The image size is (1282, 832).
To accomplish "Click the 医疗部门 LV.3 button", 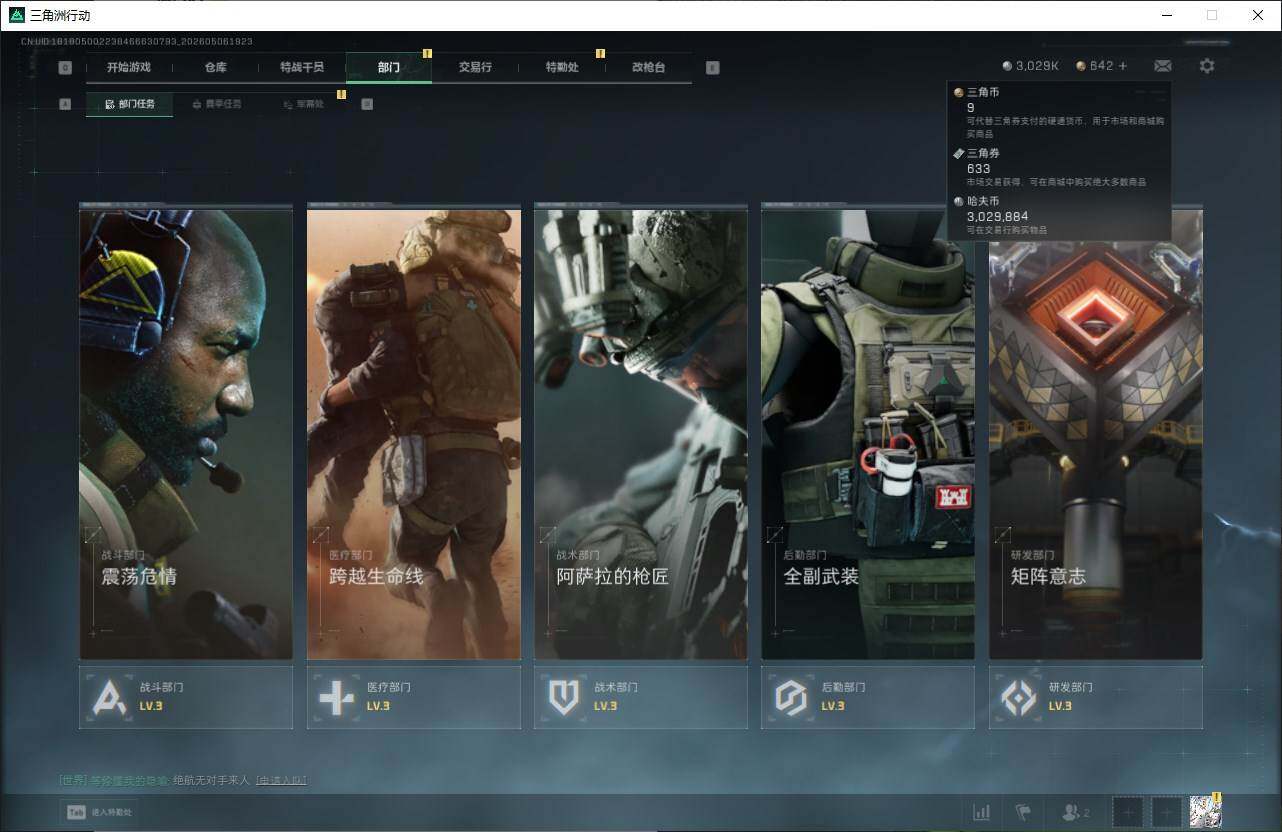I will point(414,697).
